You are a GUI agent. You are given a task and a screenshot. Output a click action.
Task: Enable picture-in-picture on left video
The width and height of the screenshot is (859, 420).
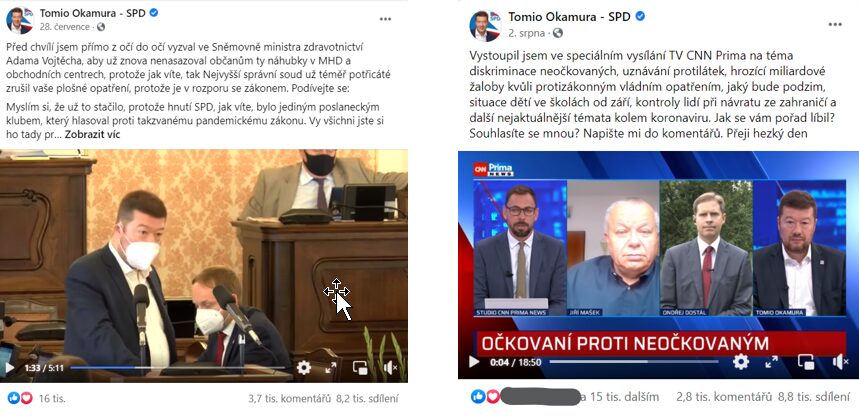360,368
